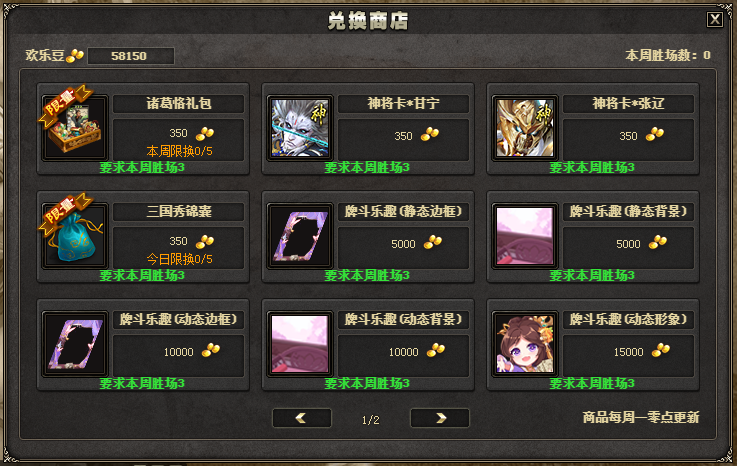Click the 三国秀锦囊 title label
The height and width of the screenshot is (466, 737).
point(179,212)
